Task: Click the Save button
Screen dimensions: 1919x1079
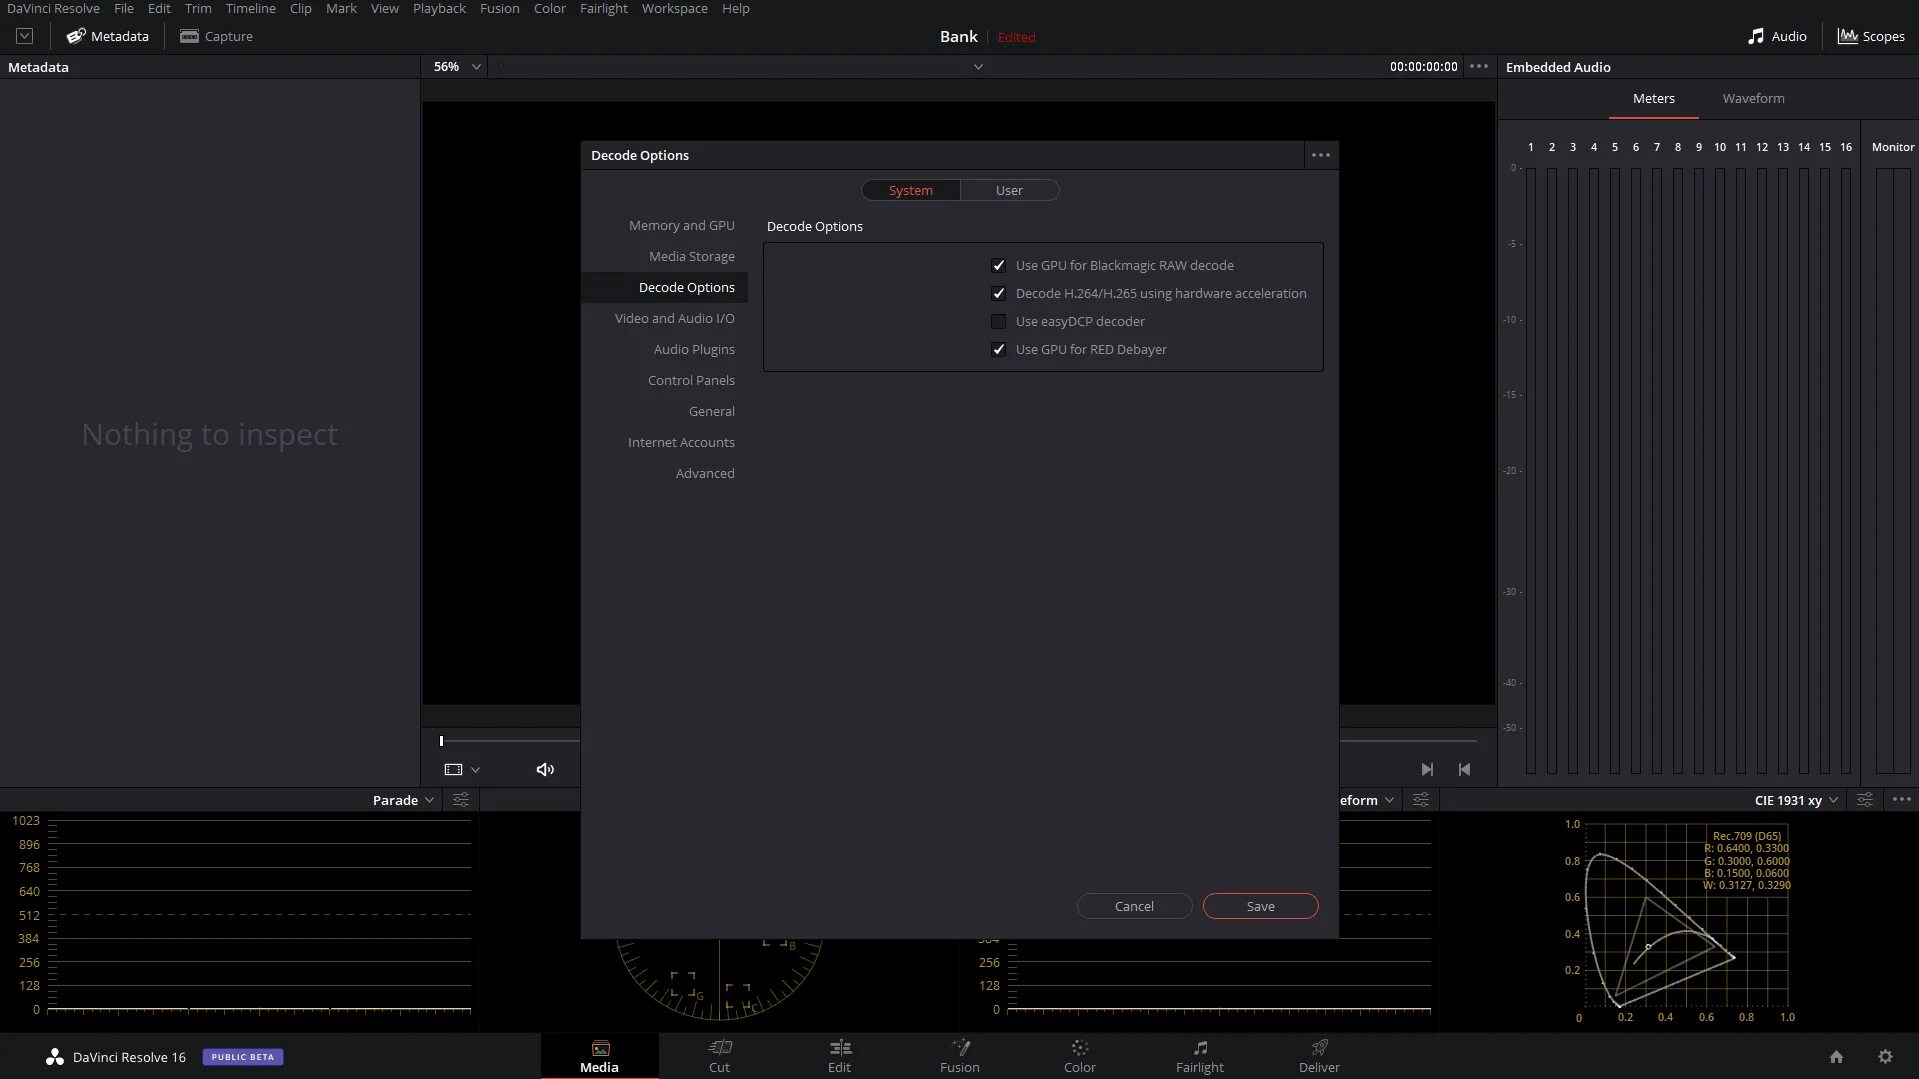Action: pos(1260,906)
